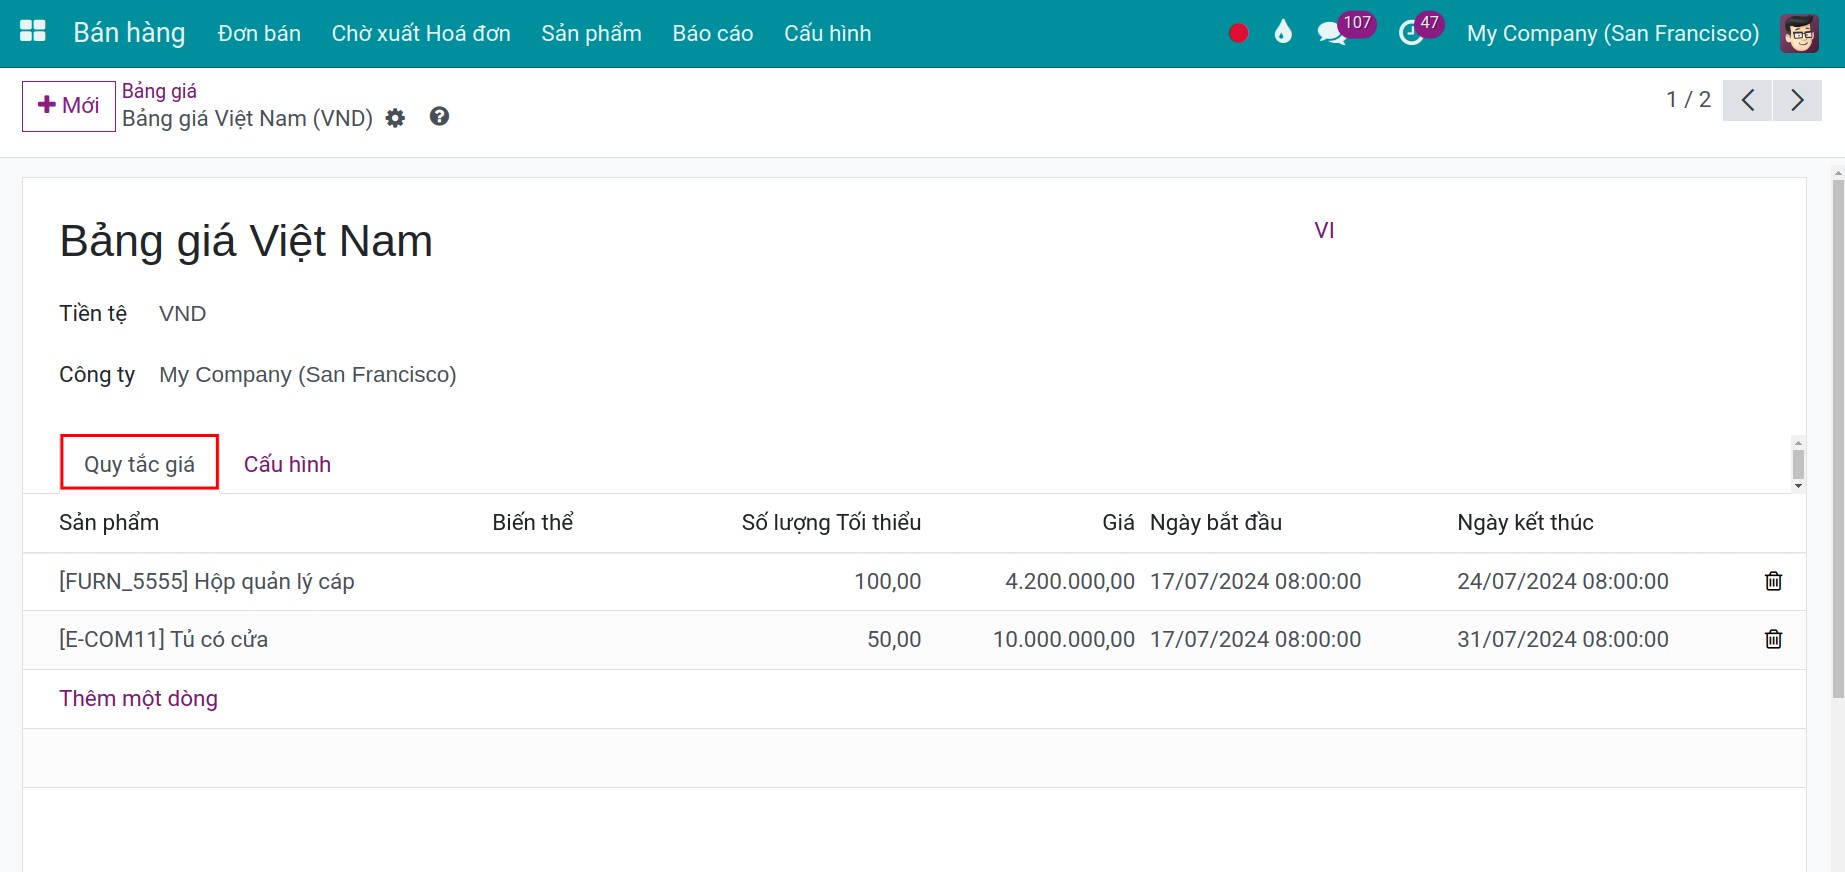Viewport: 1845px width, 872px height.
Task: Delete the Tủ có cửa price rule
Action: [1773, 639]
